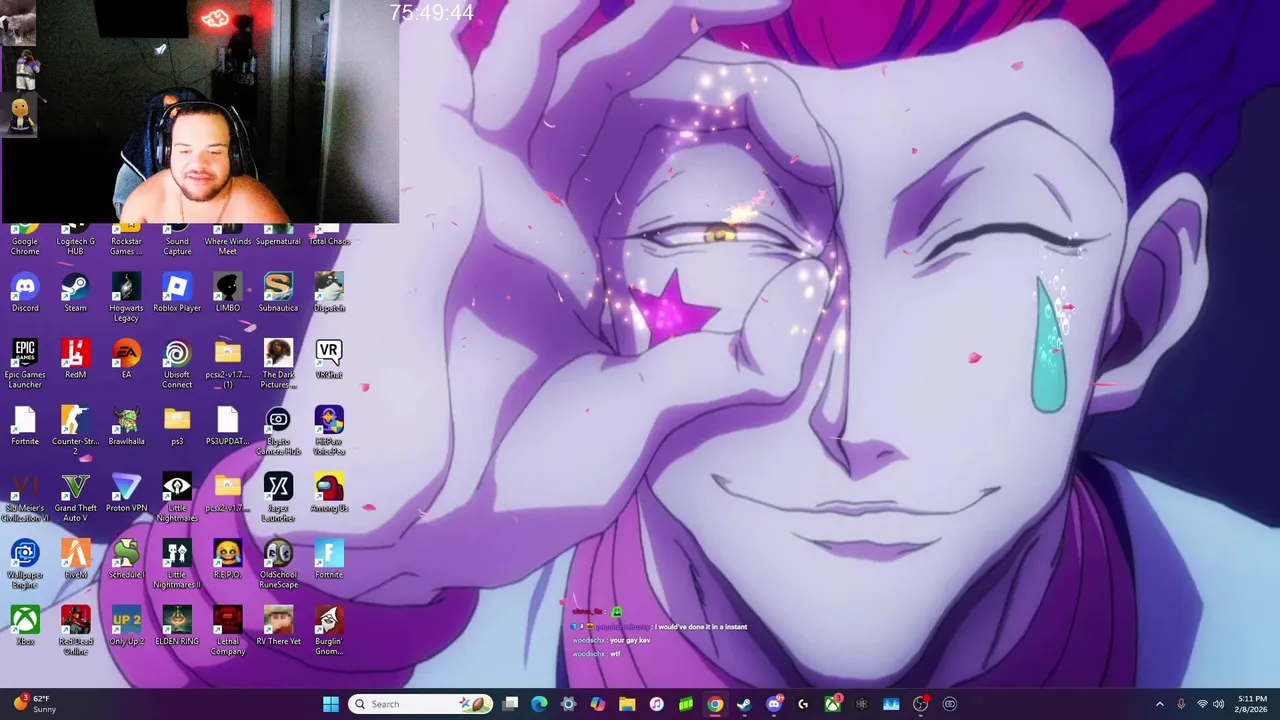Select the FiveM desktop icon

pos(75,560)
